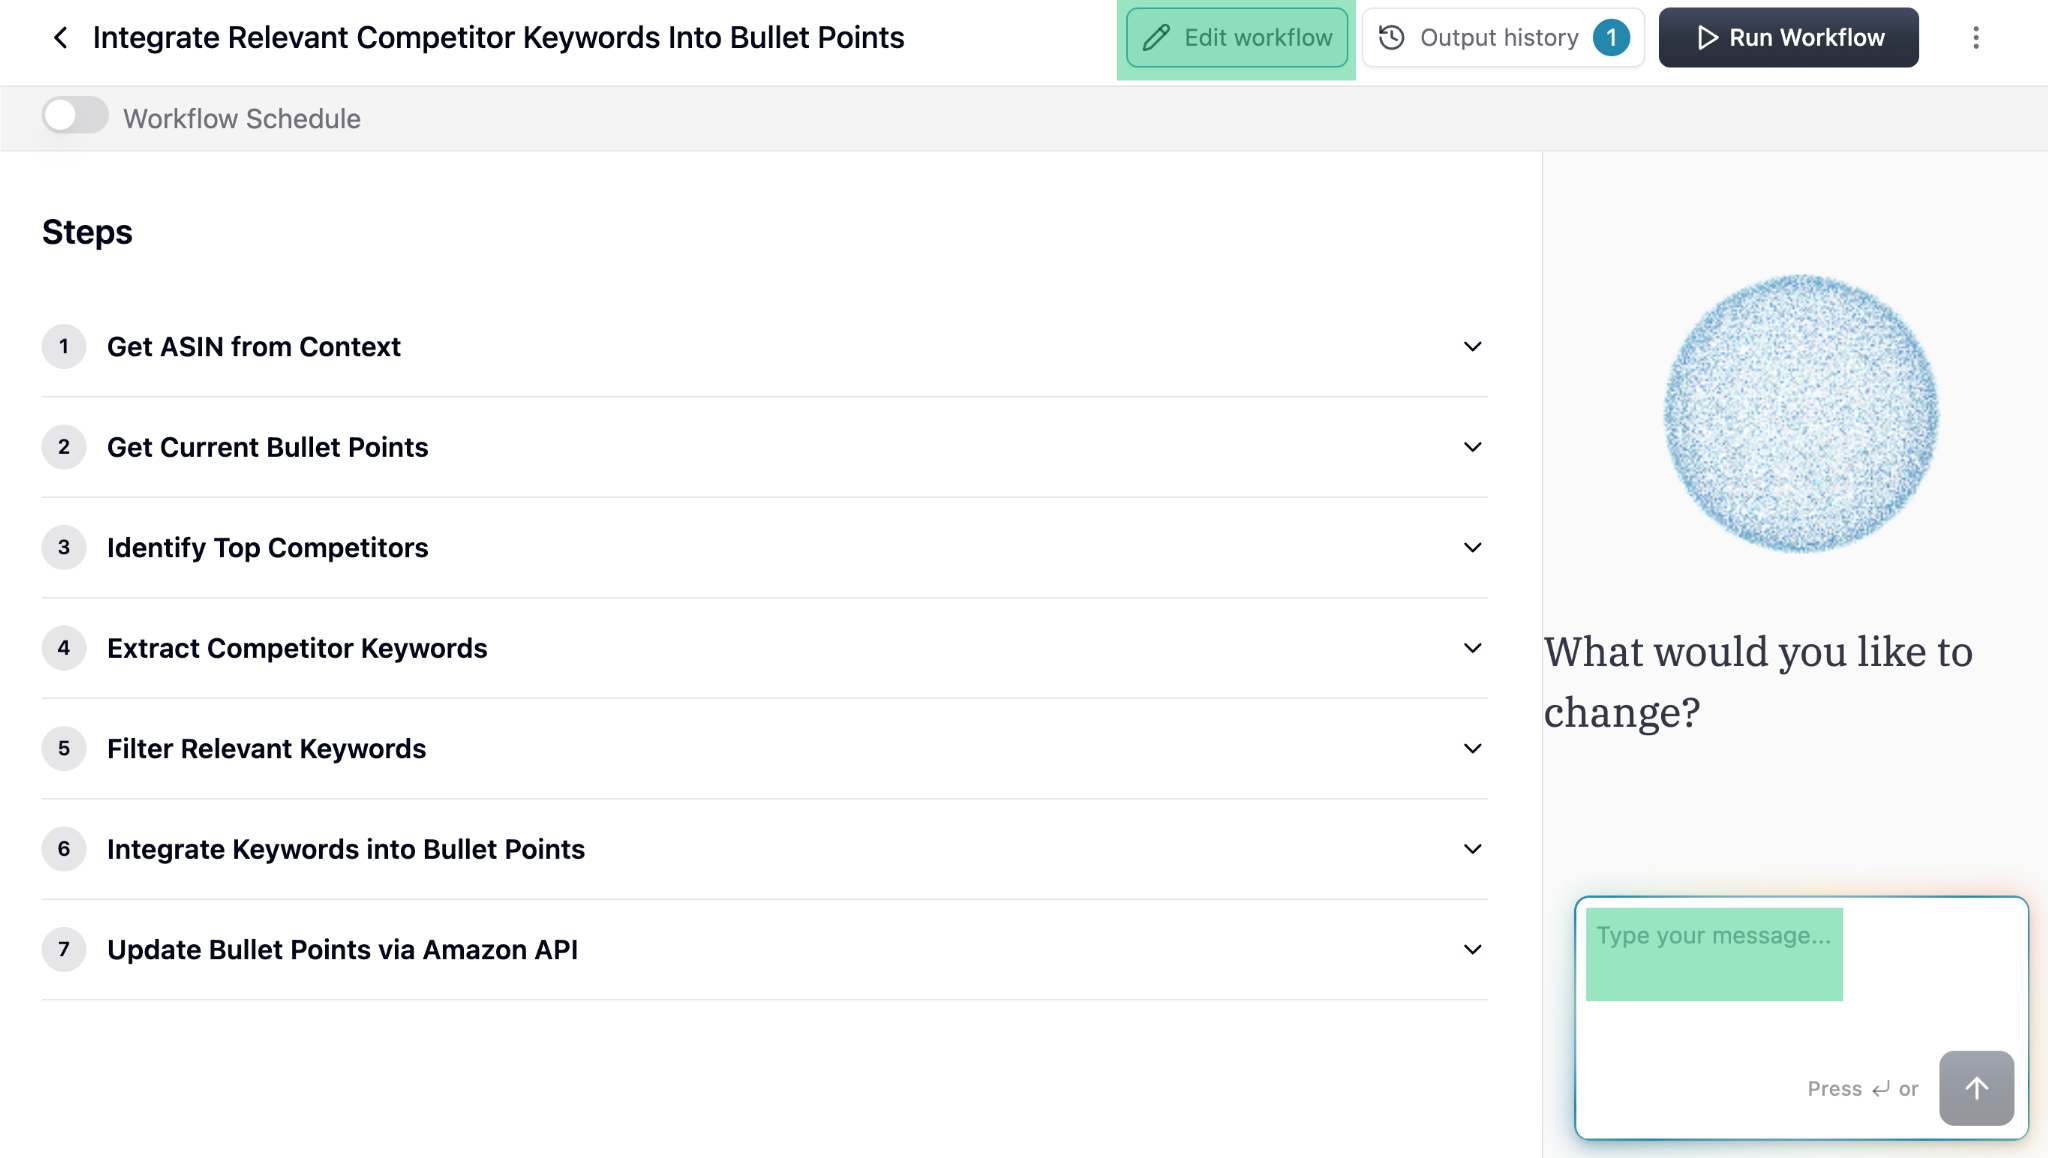Expand Update Bullet Points via Amazon API
Image resolution: width=2048 pixels, height=1158 pixels.
point(1472,950)
